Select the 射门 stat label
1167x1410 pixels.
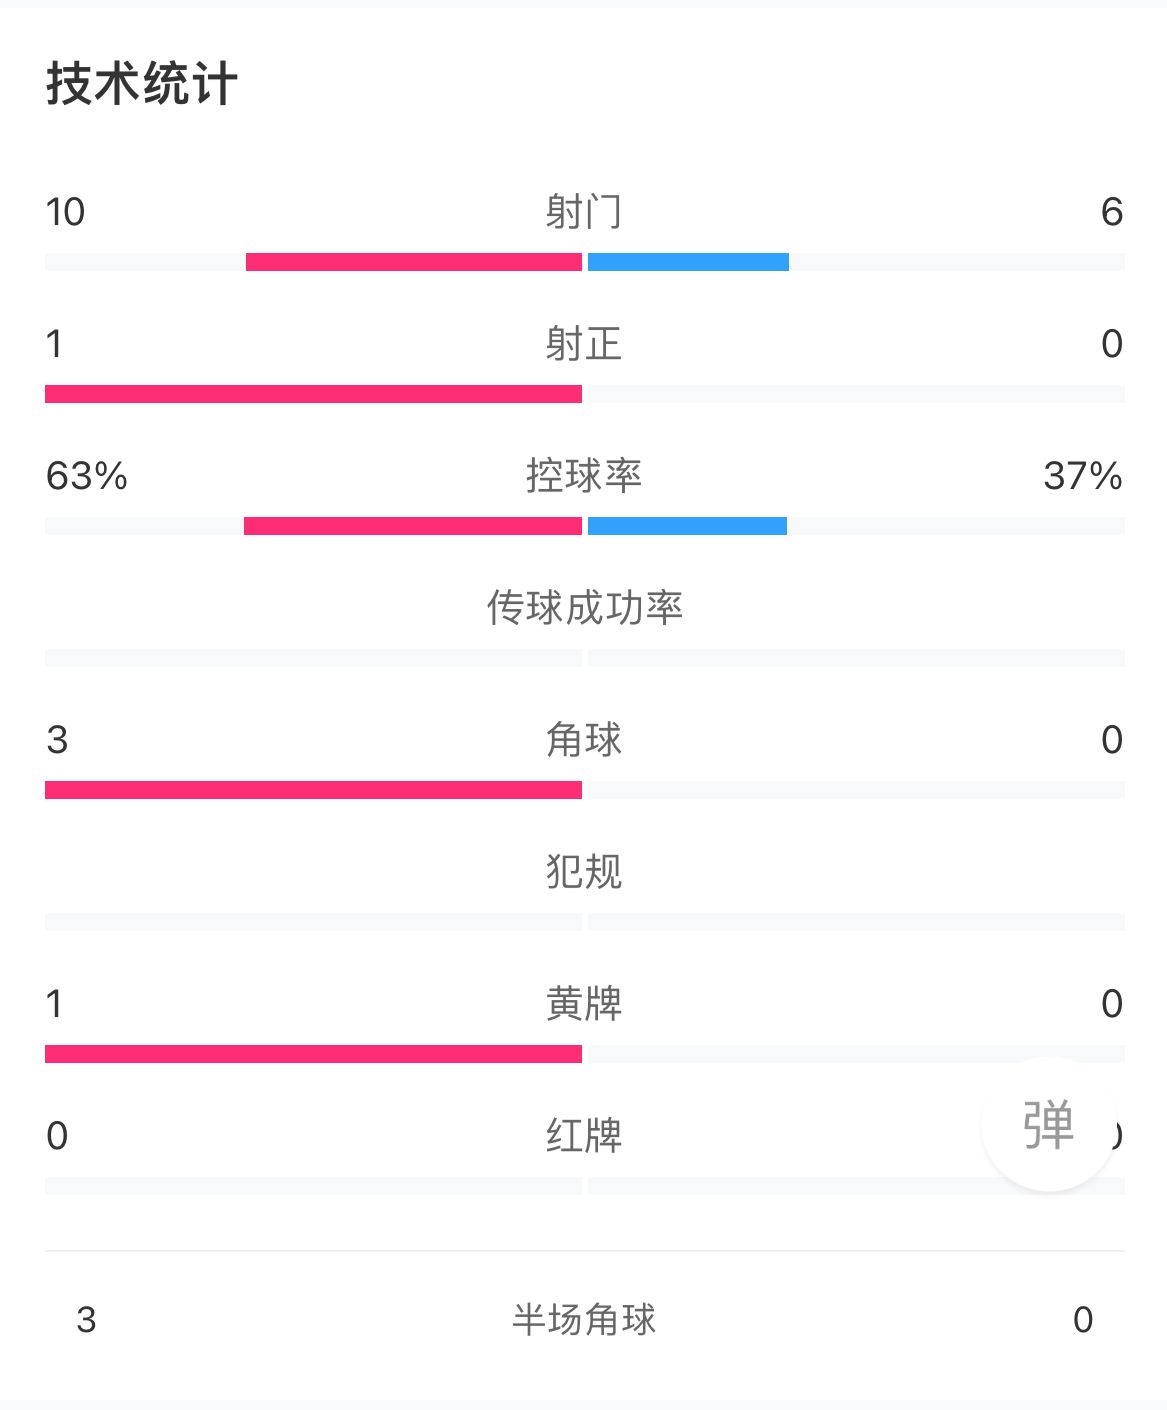pyautogui.click(x=584, y=212)
